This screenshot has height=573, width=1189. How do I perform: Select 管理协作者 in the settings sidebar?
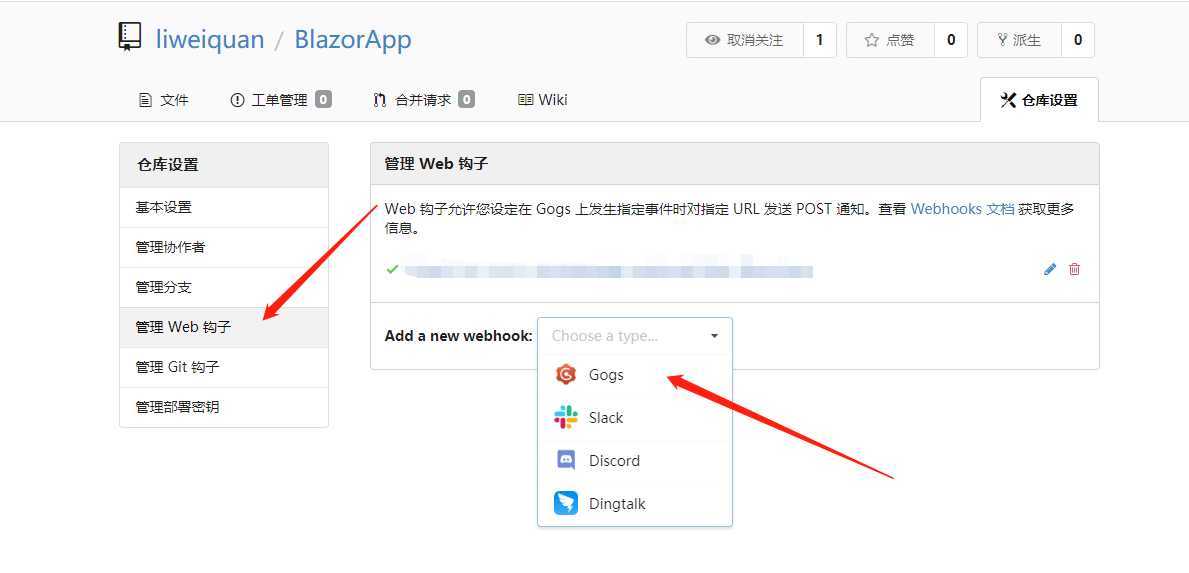[x=224, y=247]
